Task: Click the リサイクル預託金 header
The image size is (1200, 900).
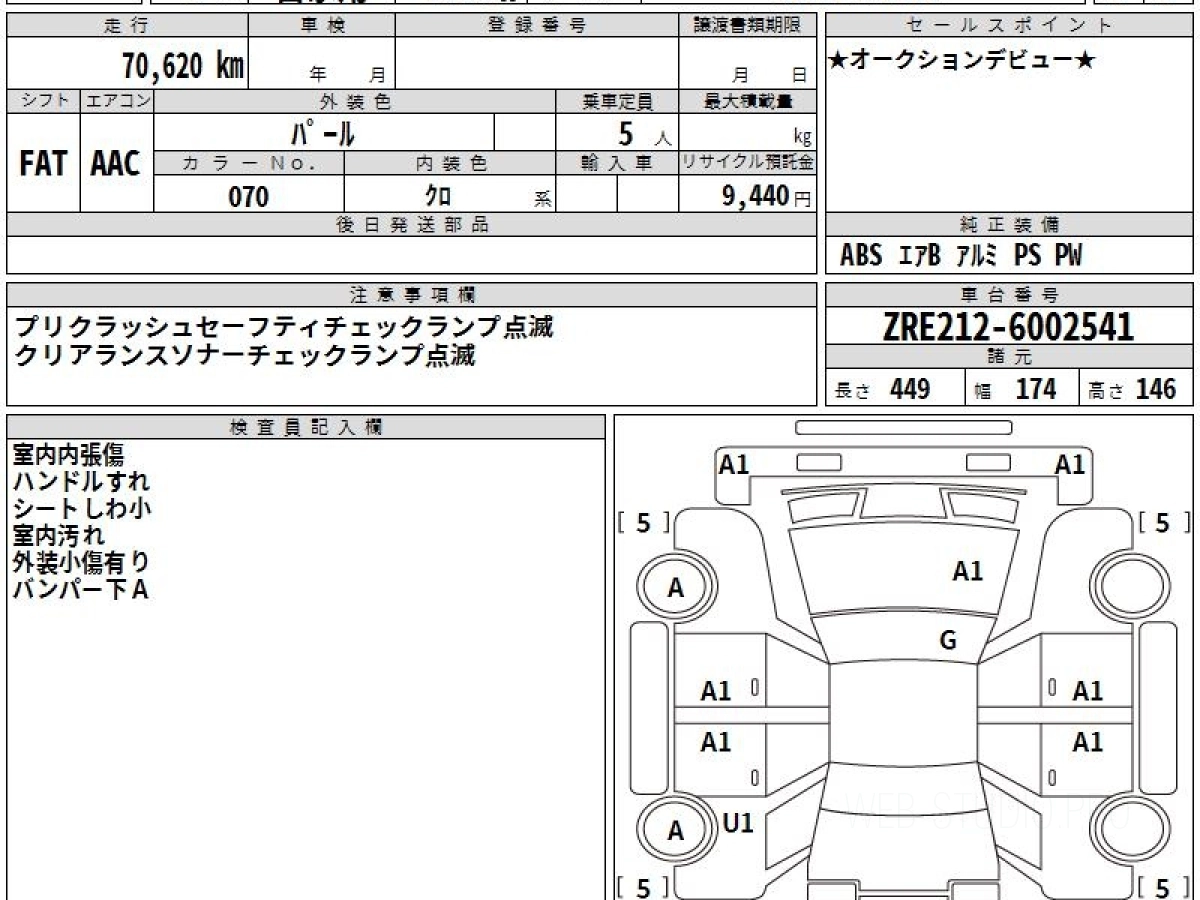Action: click(x=748, y=164)
